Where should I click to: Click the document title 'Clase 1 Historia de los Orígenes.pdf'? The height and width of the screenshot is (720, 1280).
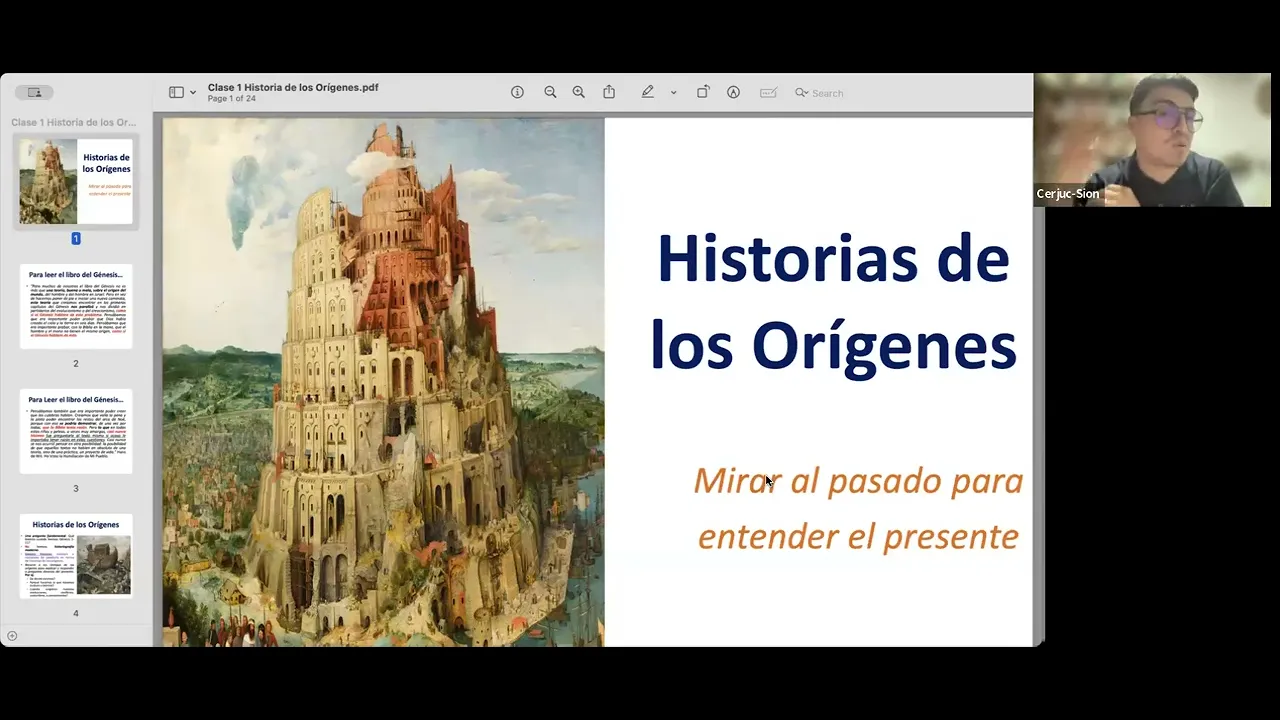pyautogui.click(x=293, y=87)
